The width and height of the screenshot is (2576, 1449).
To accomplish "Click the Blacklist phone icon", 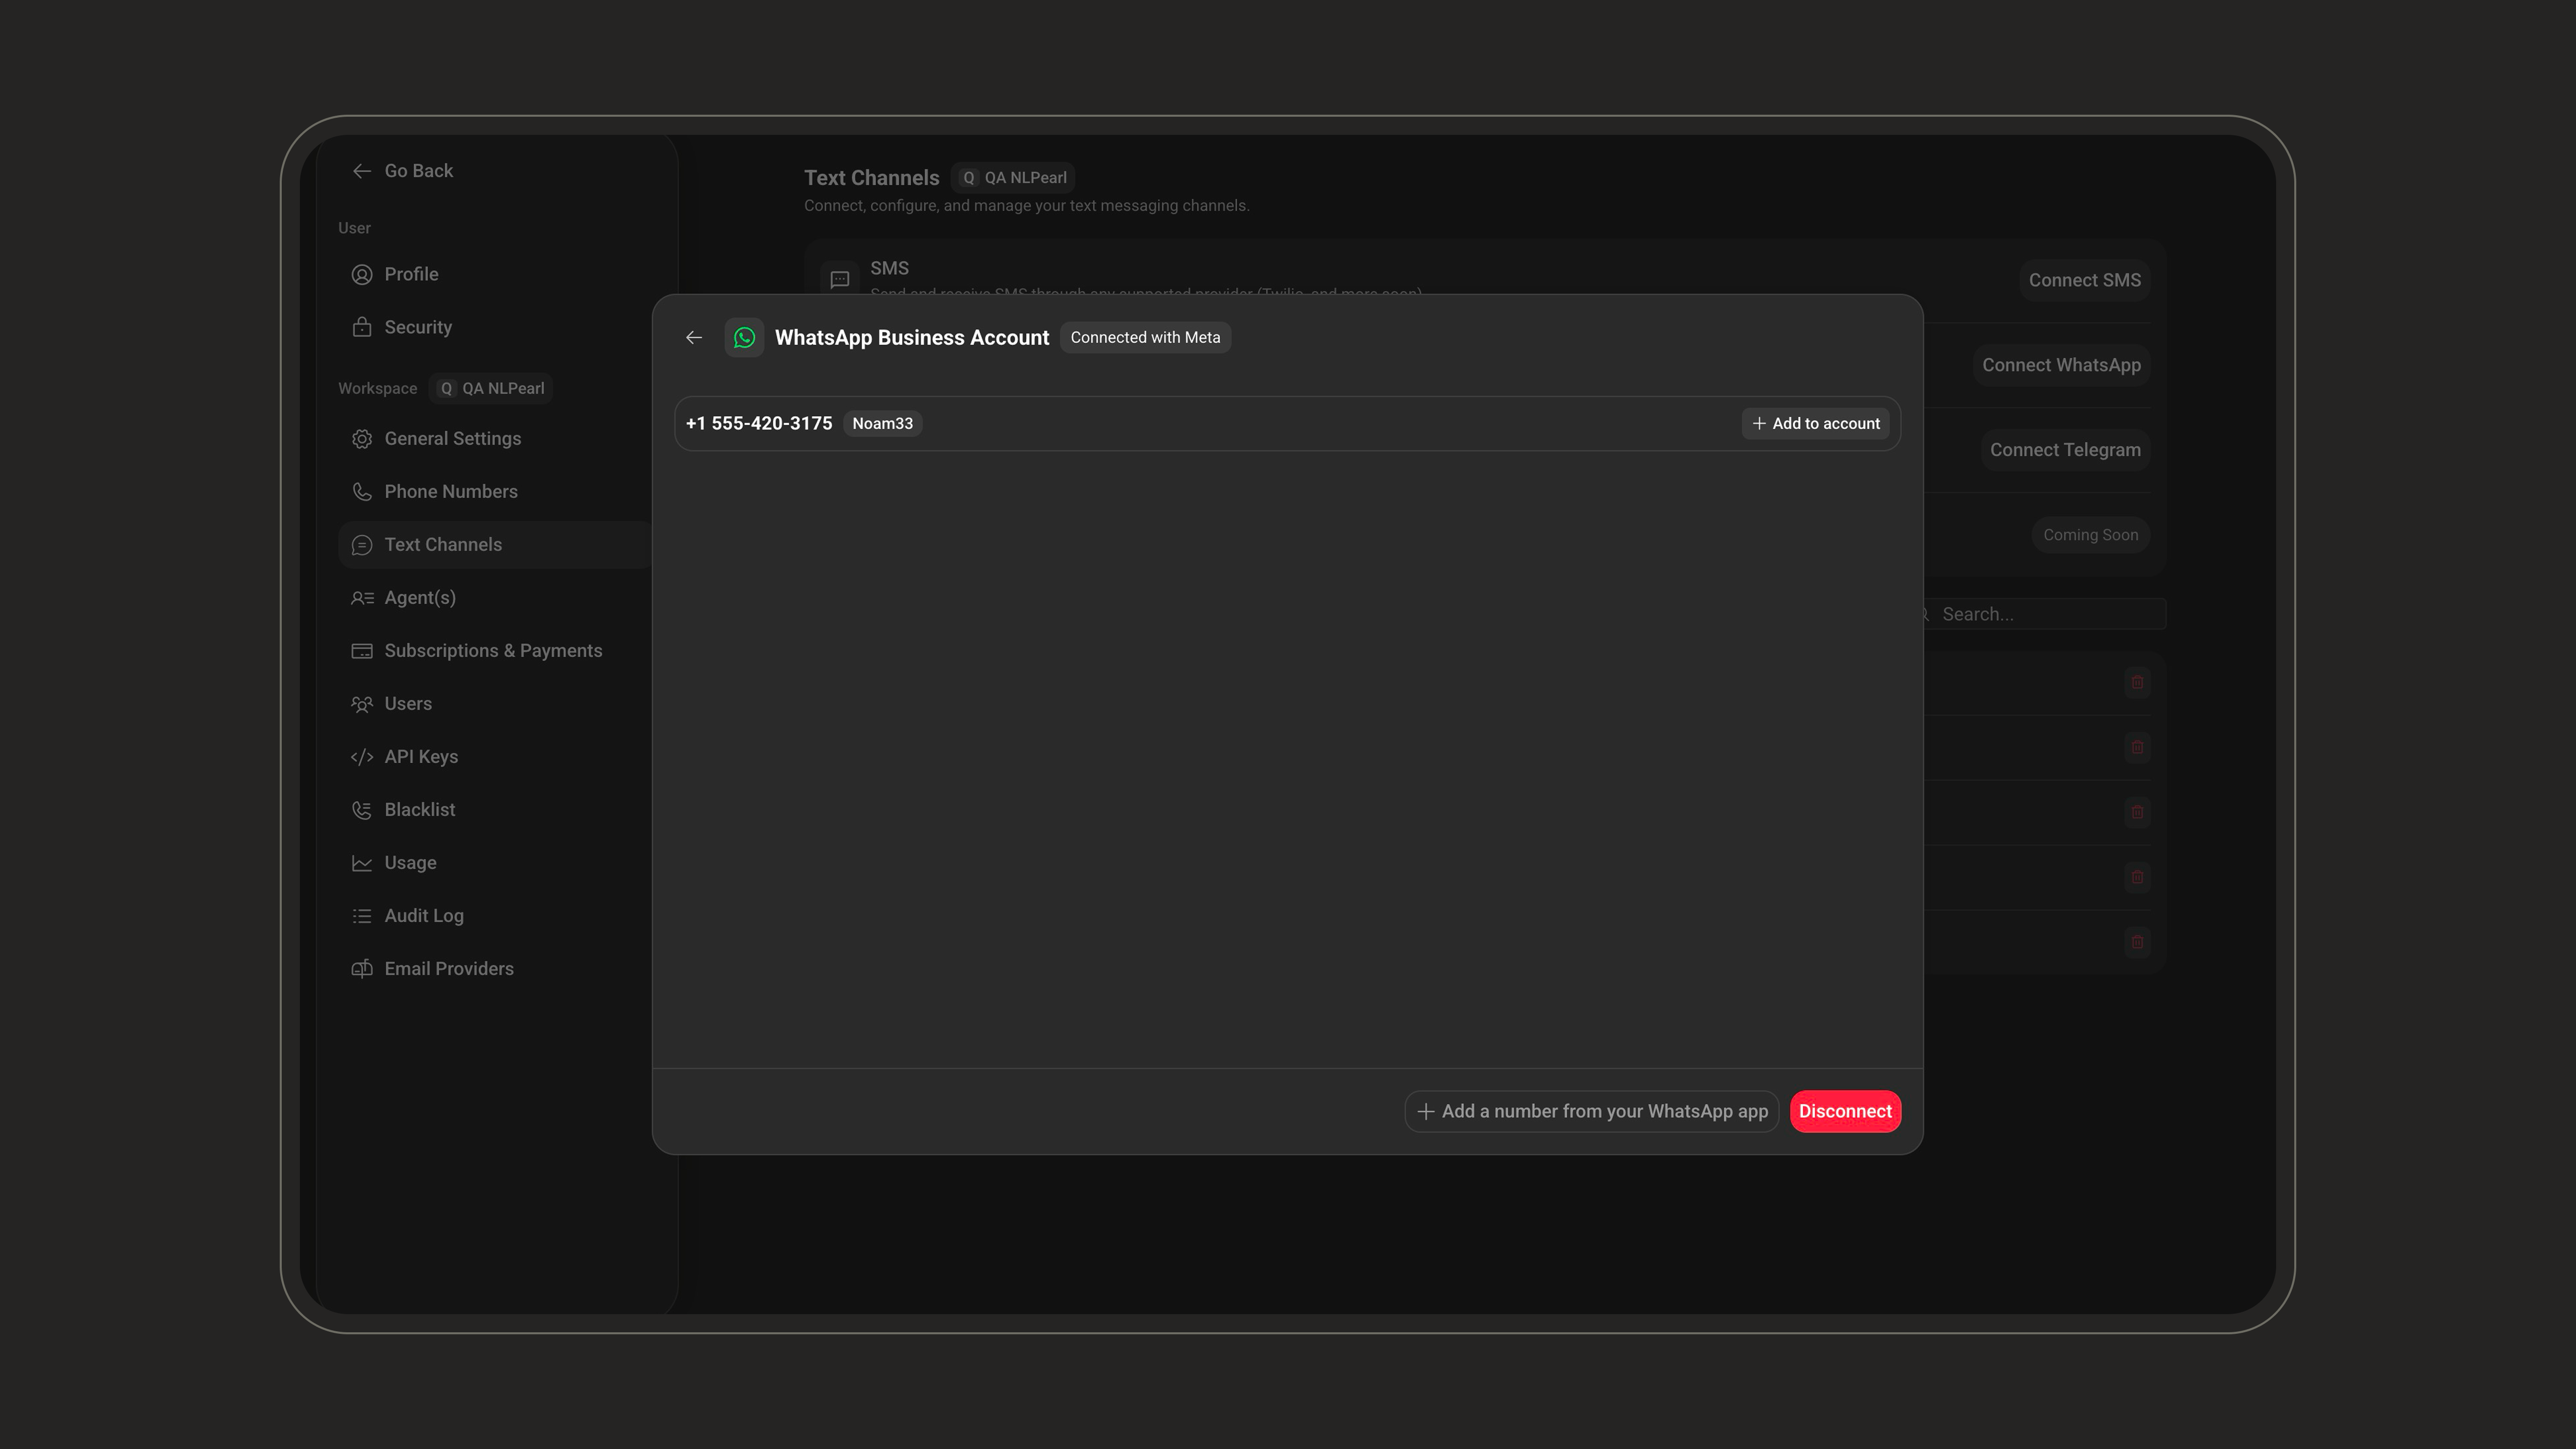I will [x=362, y=810].
